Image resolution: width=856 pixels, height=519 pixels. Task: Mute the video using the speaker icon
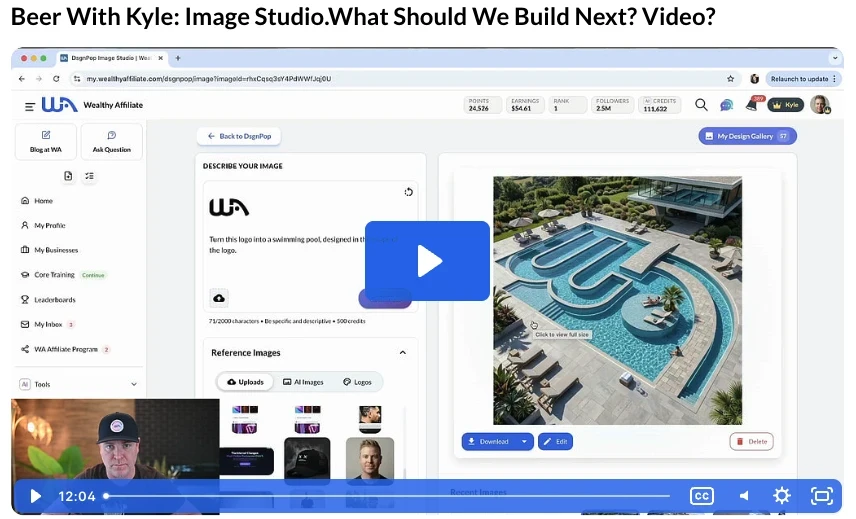coord(743,496)
